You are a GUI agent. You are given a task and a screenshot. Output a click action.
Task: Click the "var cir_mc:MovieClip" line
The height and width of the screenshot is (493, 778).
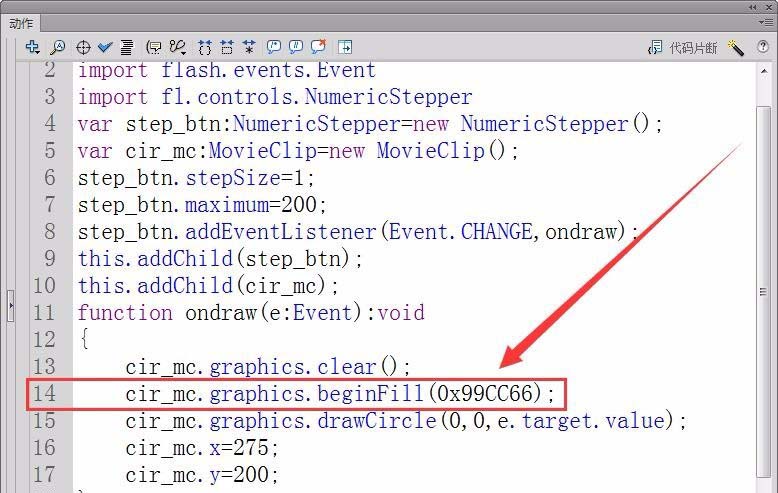tap(298, 151)
